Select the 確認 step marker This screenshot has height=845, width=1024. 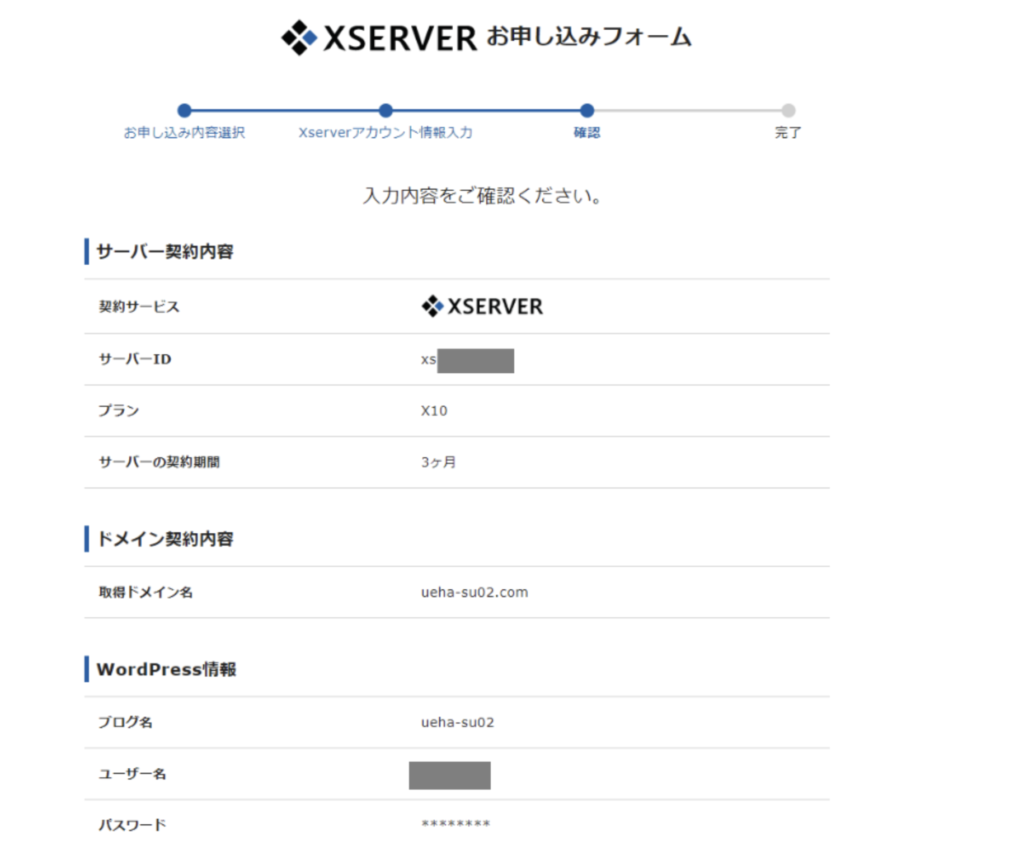coord(586,110)
